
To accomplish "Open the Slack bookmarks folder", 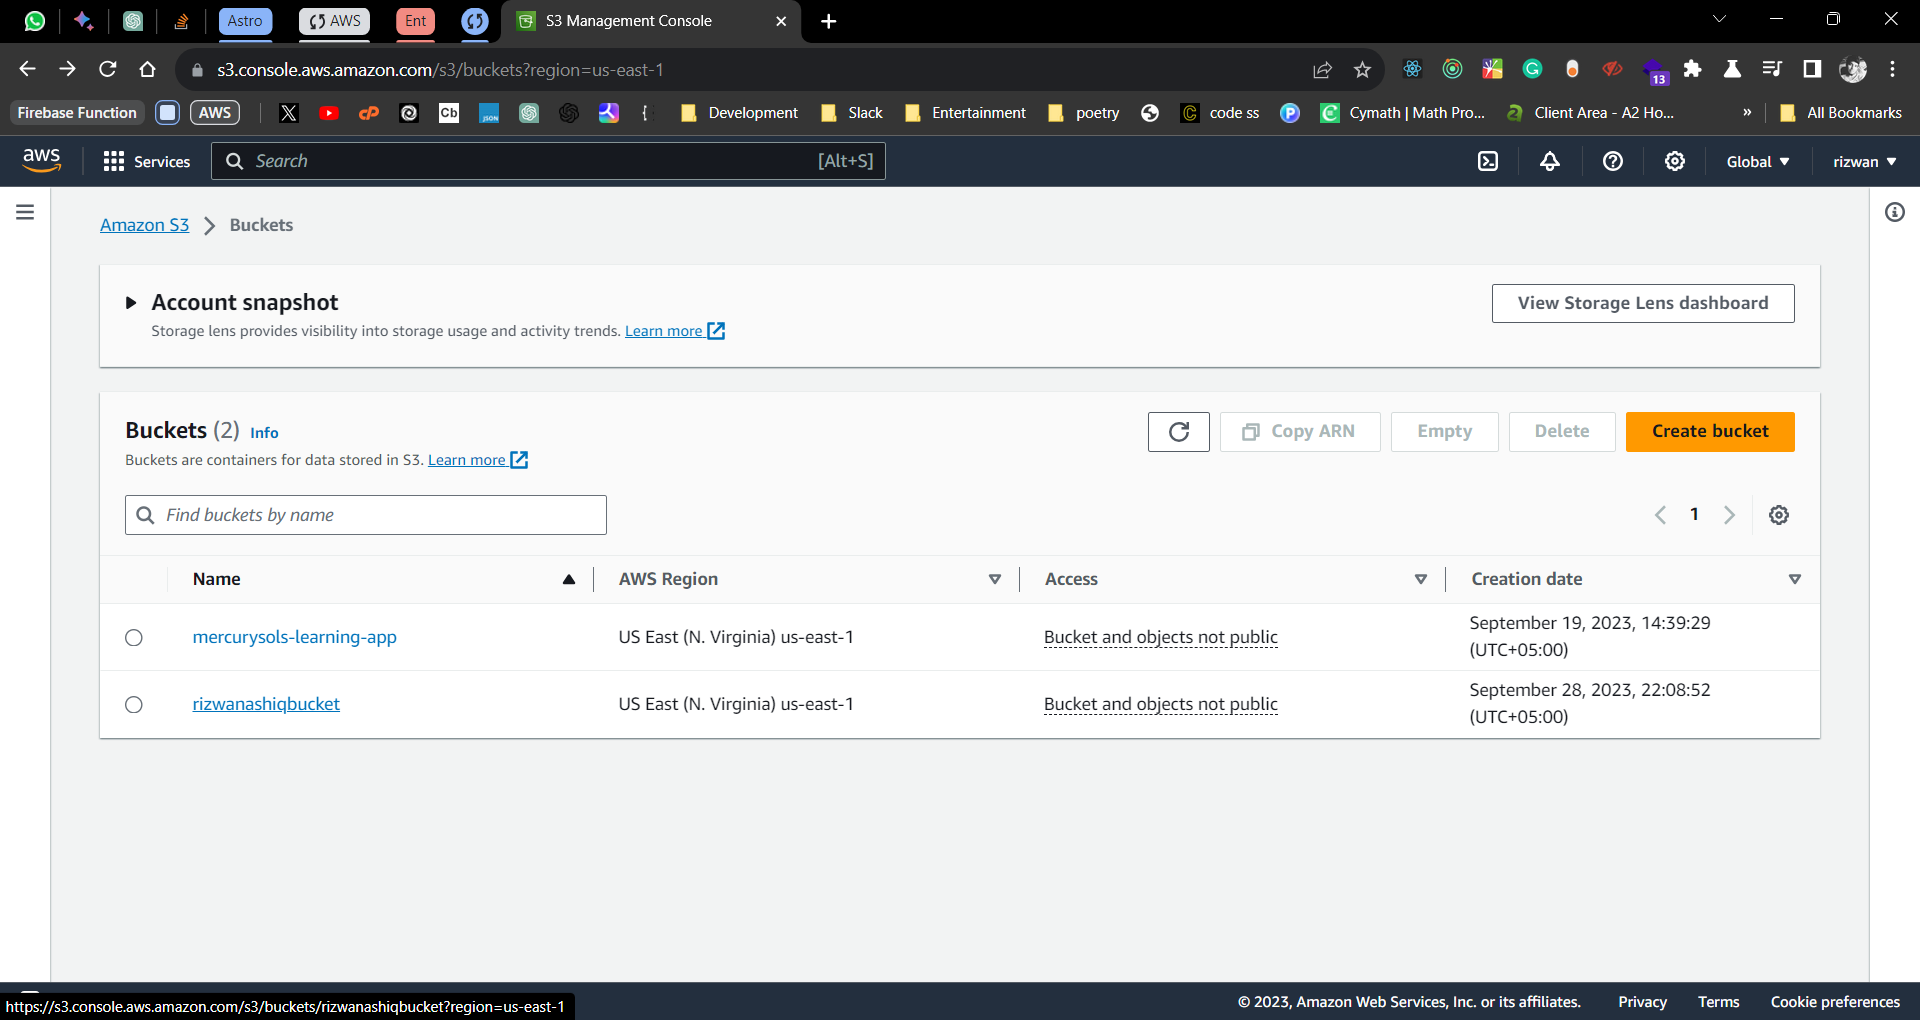I will [851, 113].
